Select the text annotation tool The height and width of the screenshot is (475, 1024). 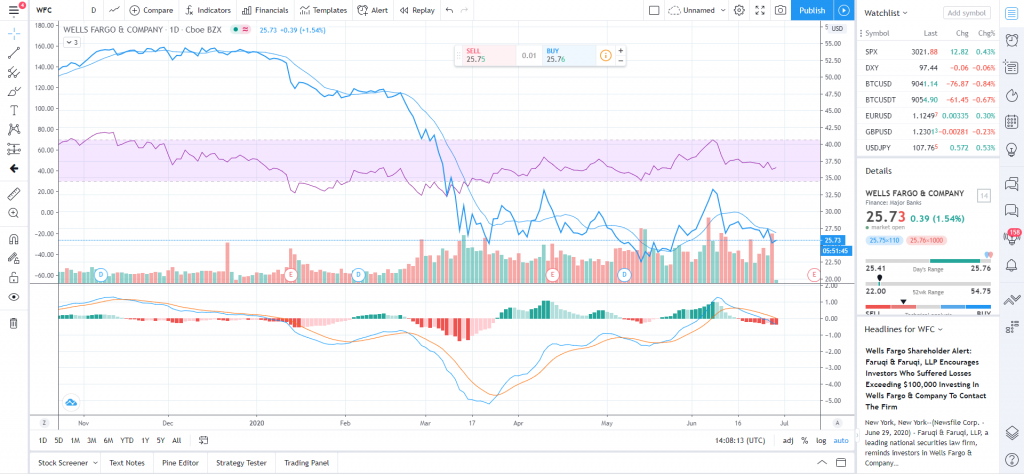pos(14,110)
